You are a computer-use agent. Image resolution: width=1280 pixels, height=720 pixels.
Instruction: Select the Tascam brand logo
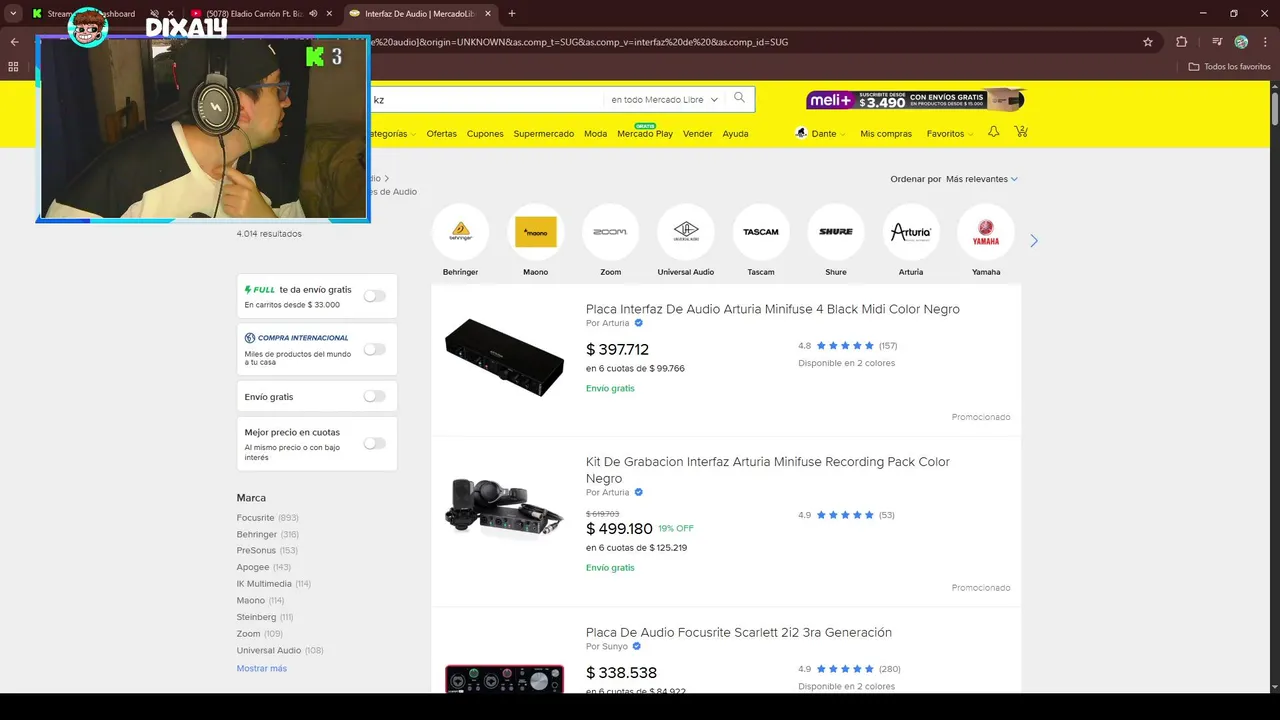tap(761, 232)
